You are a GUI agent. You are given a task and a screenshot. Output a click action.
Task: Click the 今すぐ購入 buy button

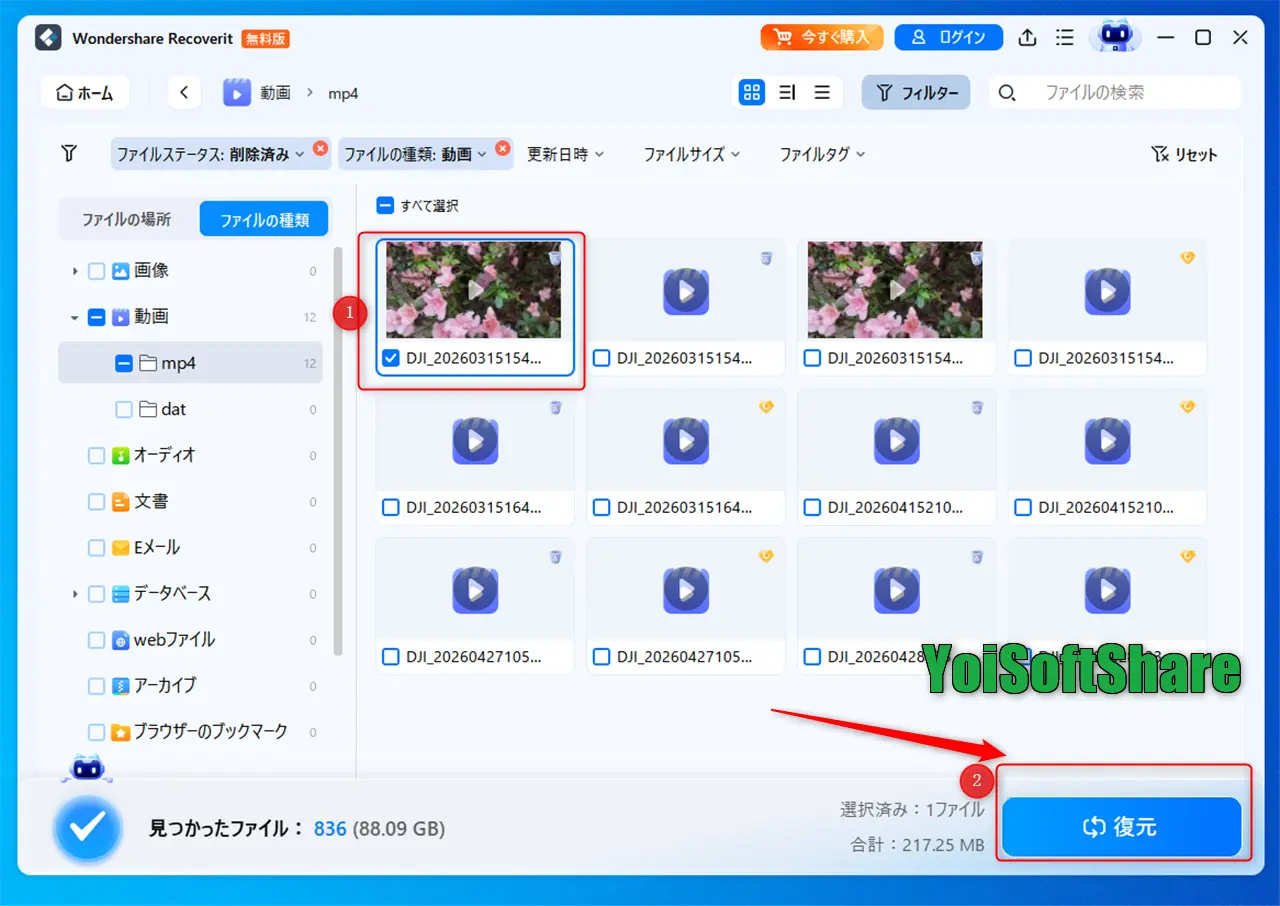pyautogui.click(x=822, y=38)
